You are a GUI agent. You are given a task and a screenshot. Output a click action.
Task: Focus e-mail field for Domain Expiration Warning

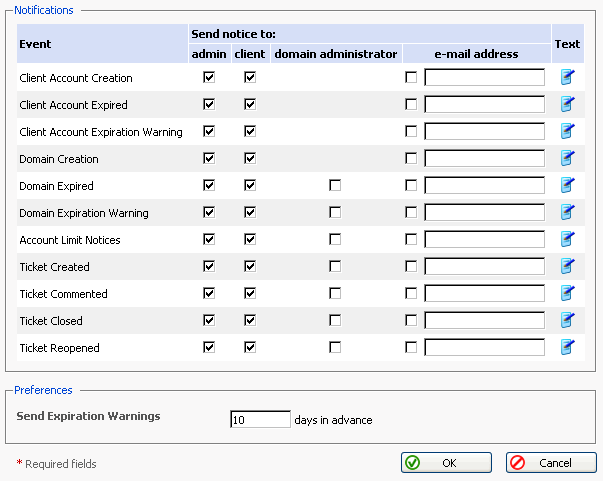coord(485,212)
